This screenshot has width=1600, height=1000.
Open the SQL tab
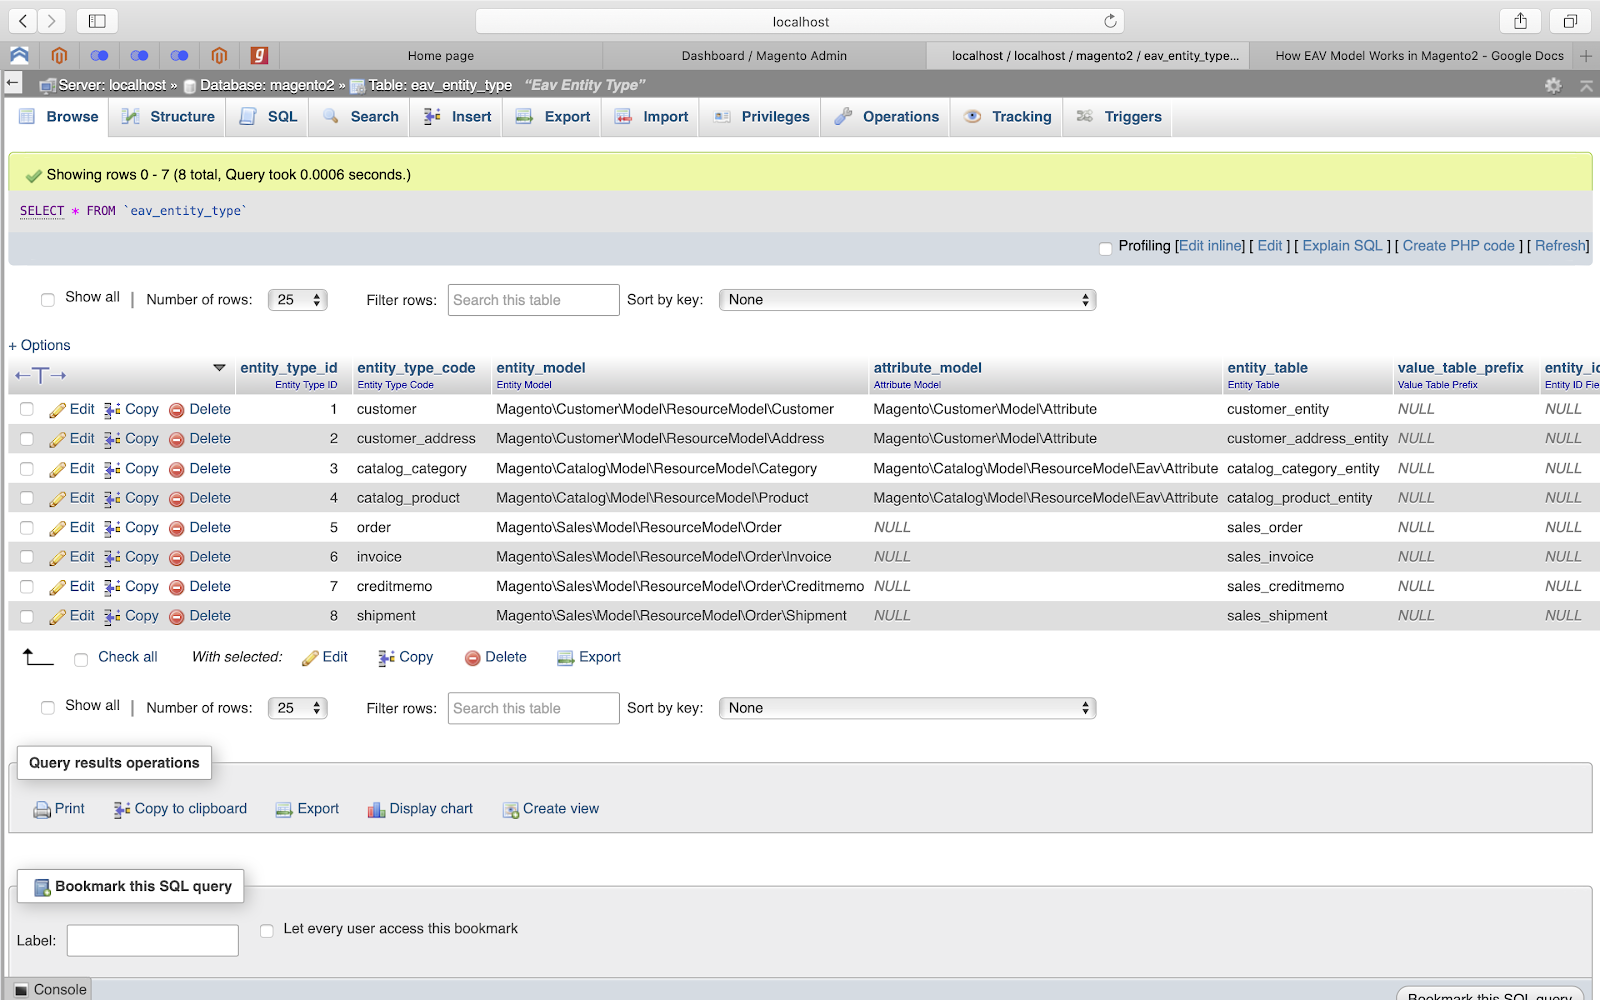click(x=268, y=117)
